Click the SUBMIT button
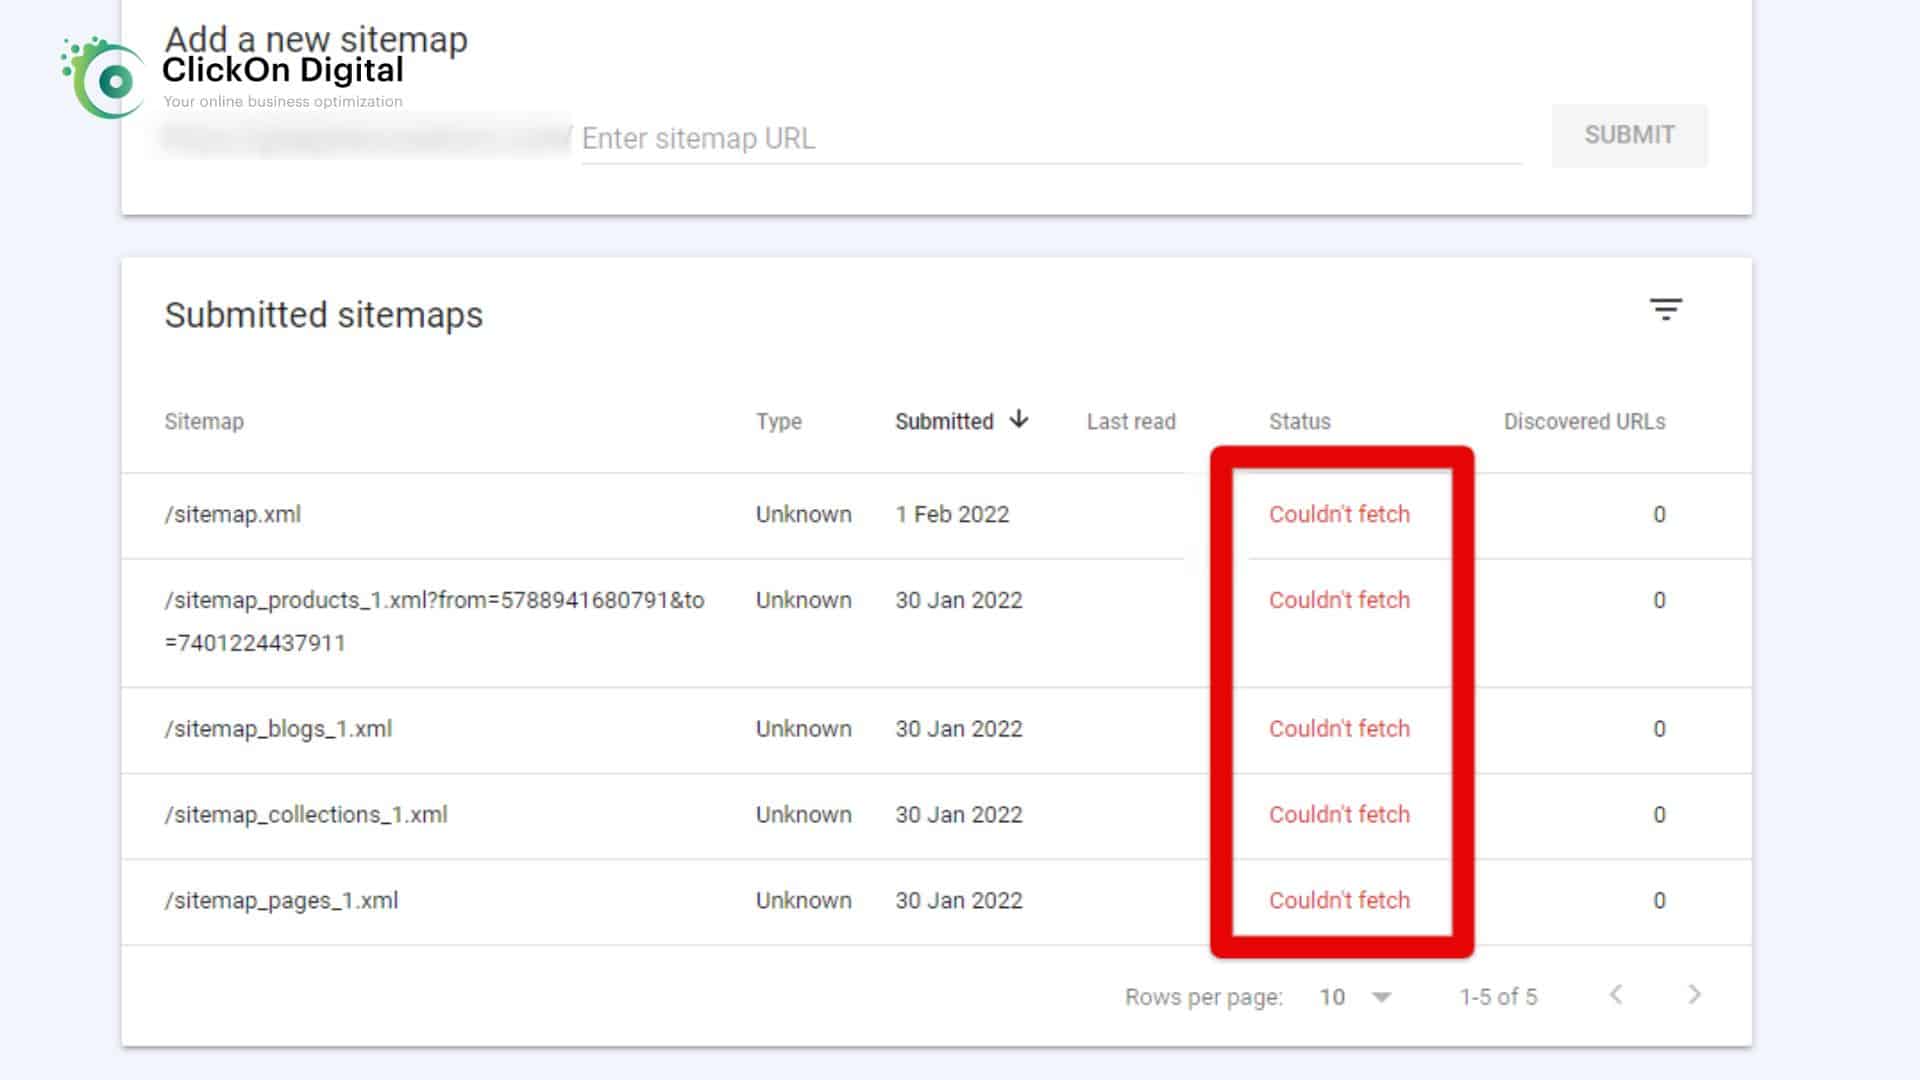Viewport: 1920px width, 1080px height. [x=1629, y=135]
